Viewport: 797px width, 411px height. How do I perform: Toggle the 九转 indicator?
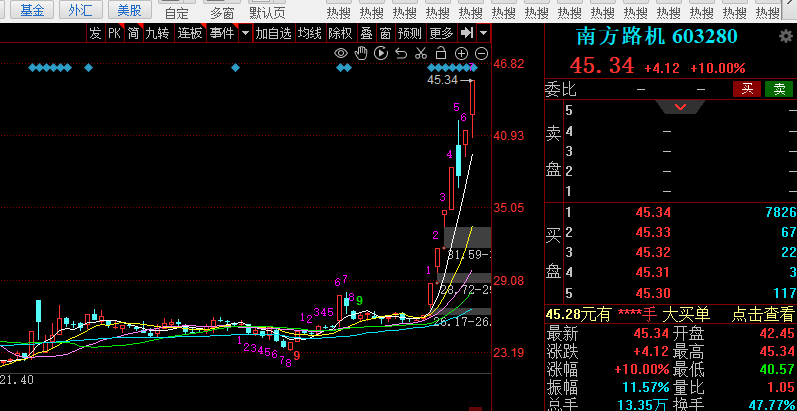point(157,34)
